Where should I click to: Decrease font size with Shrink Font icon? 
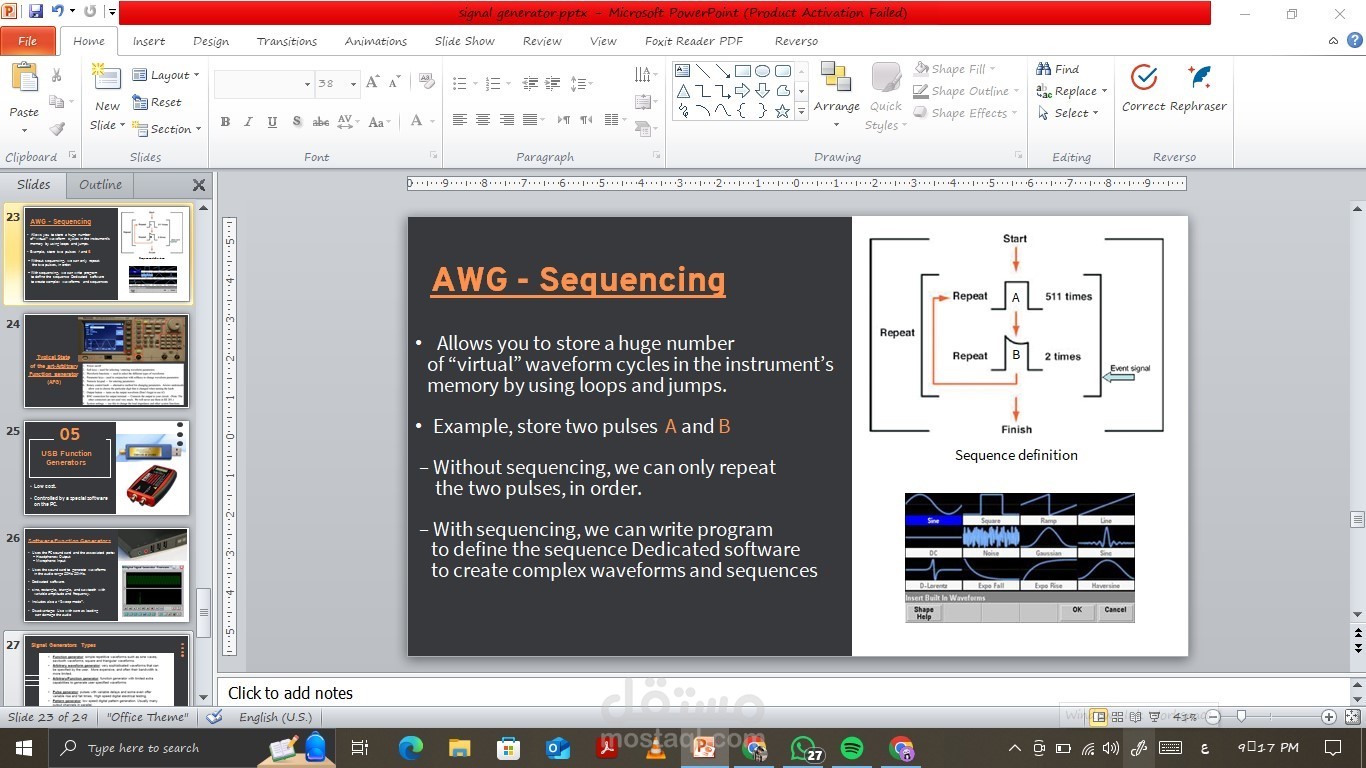click(x=396, y=83)
